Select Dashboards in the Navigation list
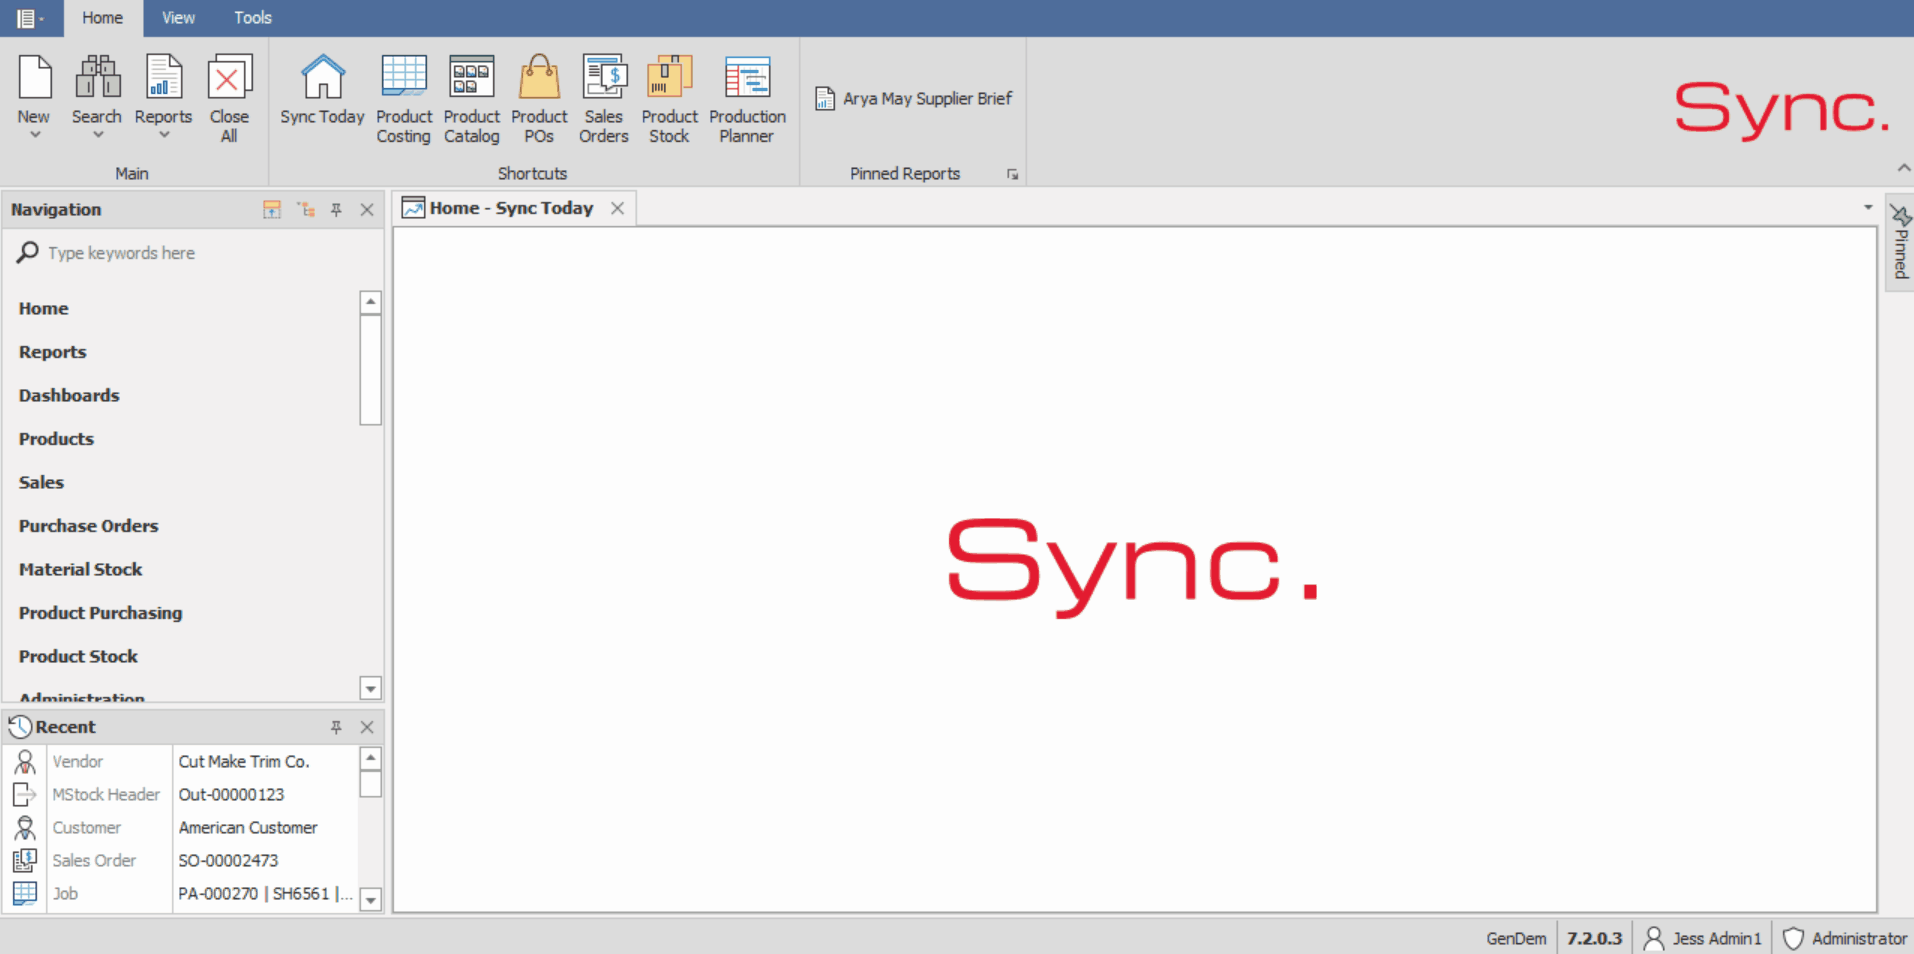Viewport: 1914px width, 954px height. click(69, 395)
